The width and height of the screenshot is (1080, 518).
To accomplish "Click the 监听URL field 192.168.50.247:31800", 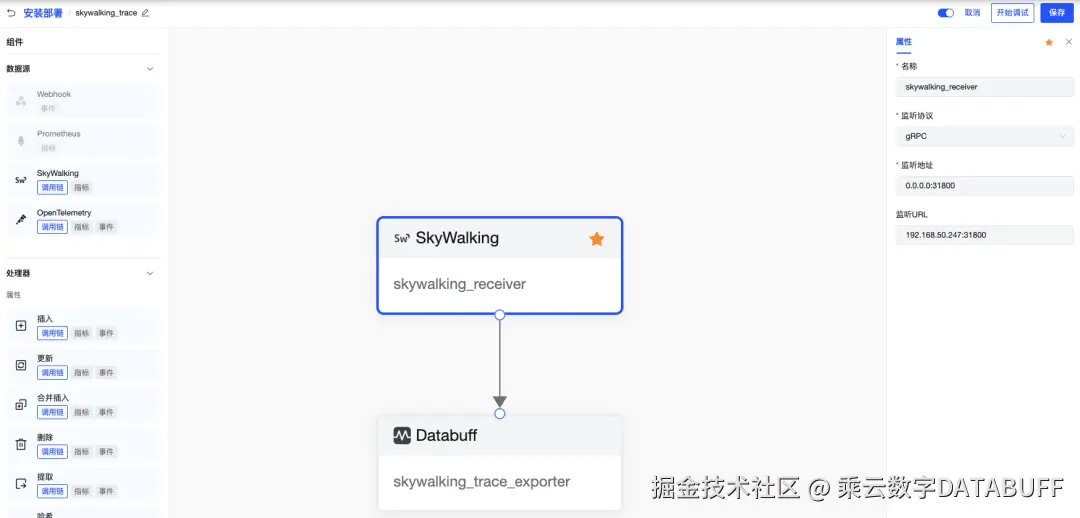I will click(x=984, y=235).
